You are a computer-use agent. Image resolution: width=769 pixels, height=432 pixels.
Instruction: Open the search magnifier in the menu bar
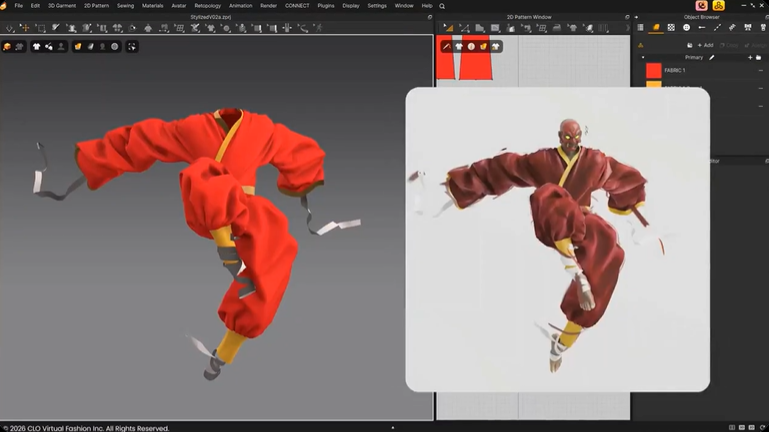click(x=442, y=6)
